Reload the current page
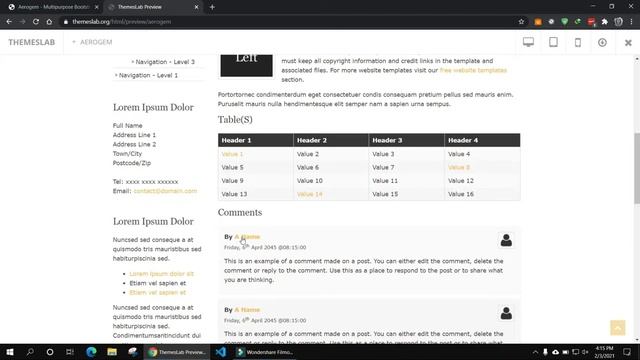 pos(36,22)
